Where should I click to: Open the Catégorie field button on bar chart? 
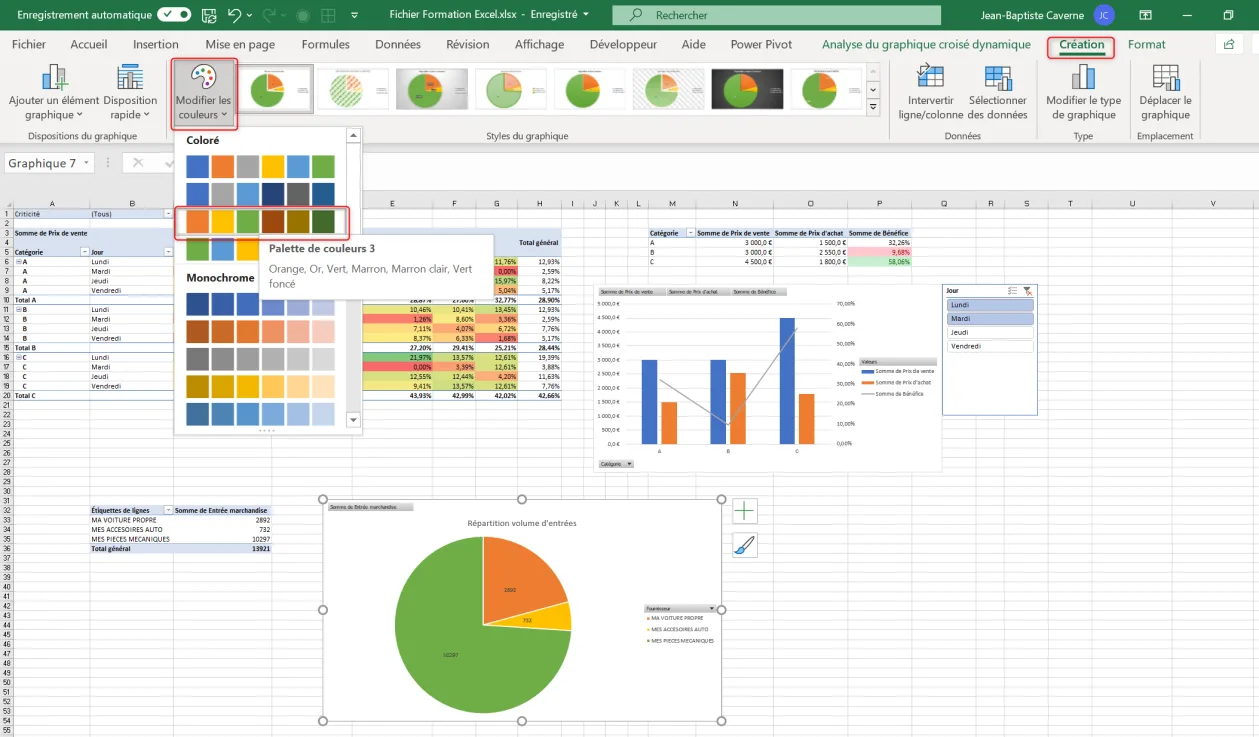(x=615, y=464)
